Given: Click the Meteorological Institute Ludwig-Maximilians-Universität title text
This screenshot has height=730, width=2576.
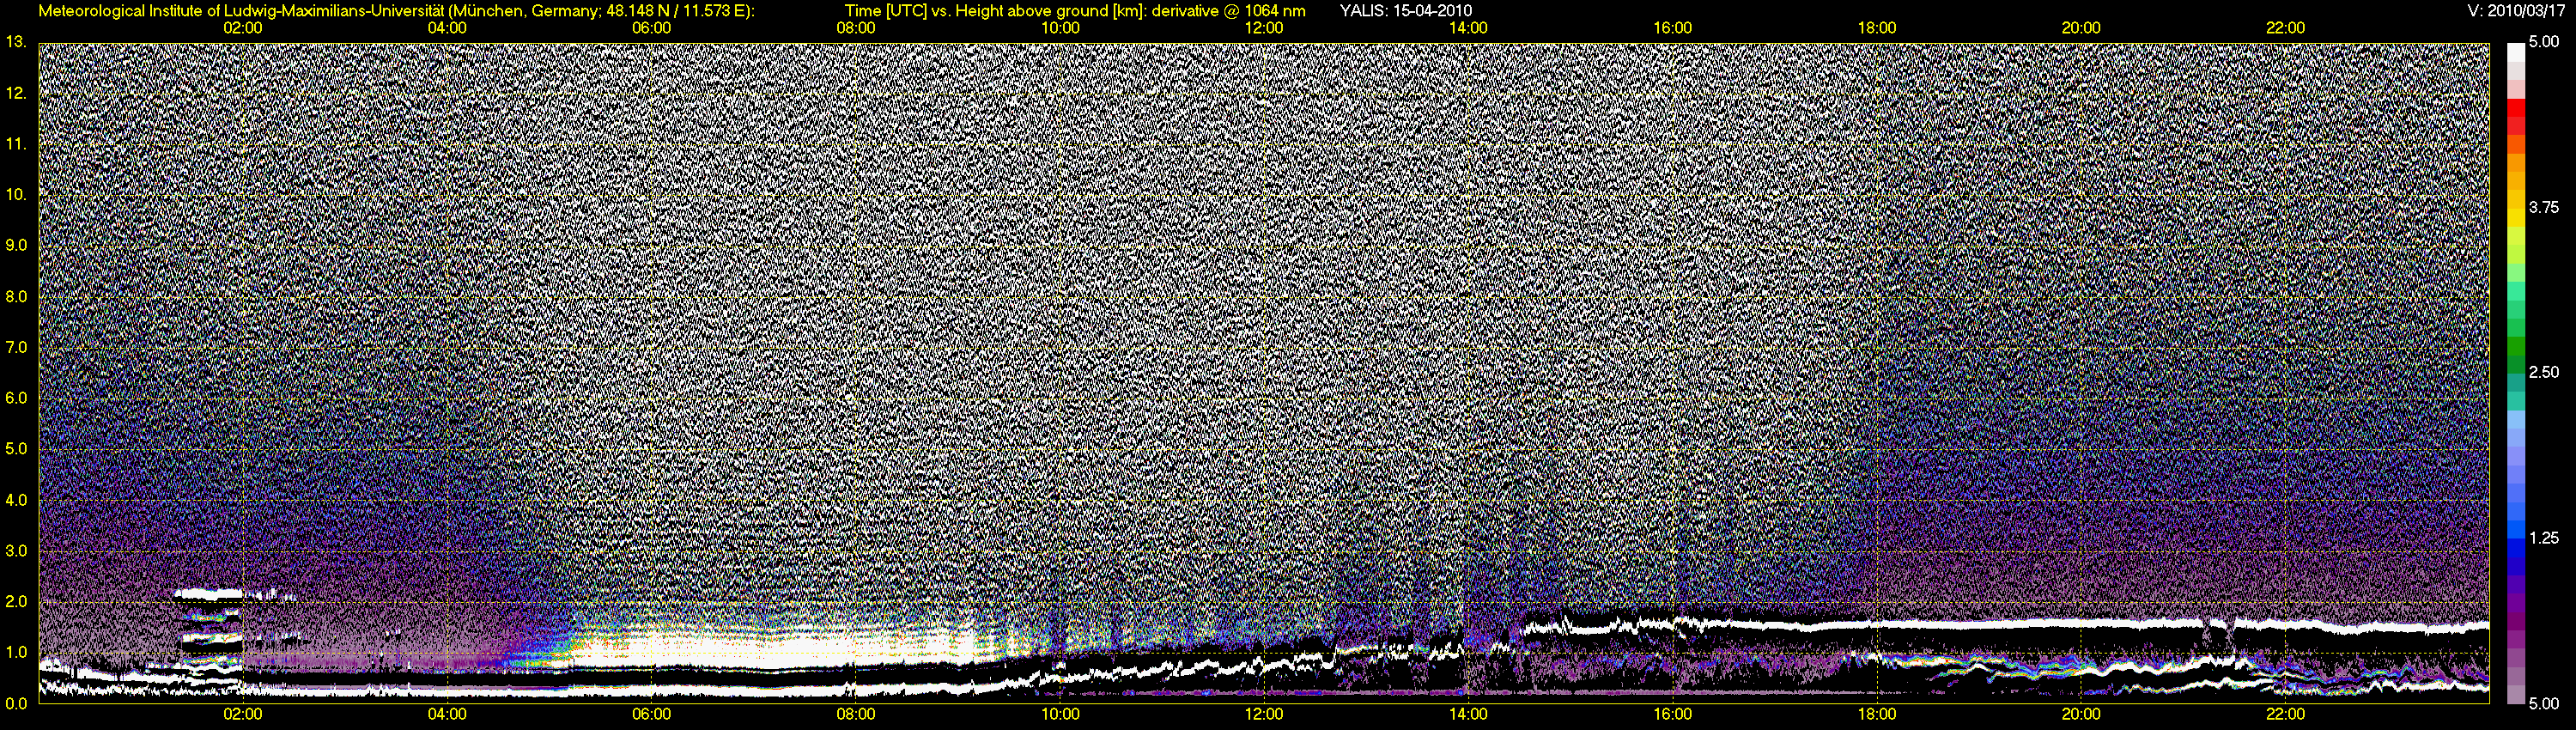Looking at the screenshot, I should [x=397, y=11].
